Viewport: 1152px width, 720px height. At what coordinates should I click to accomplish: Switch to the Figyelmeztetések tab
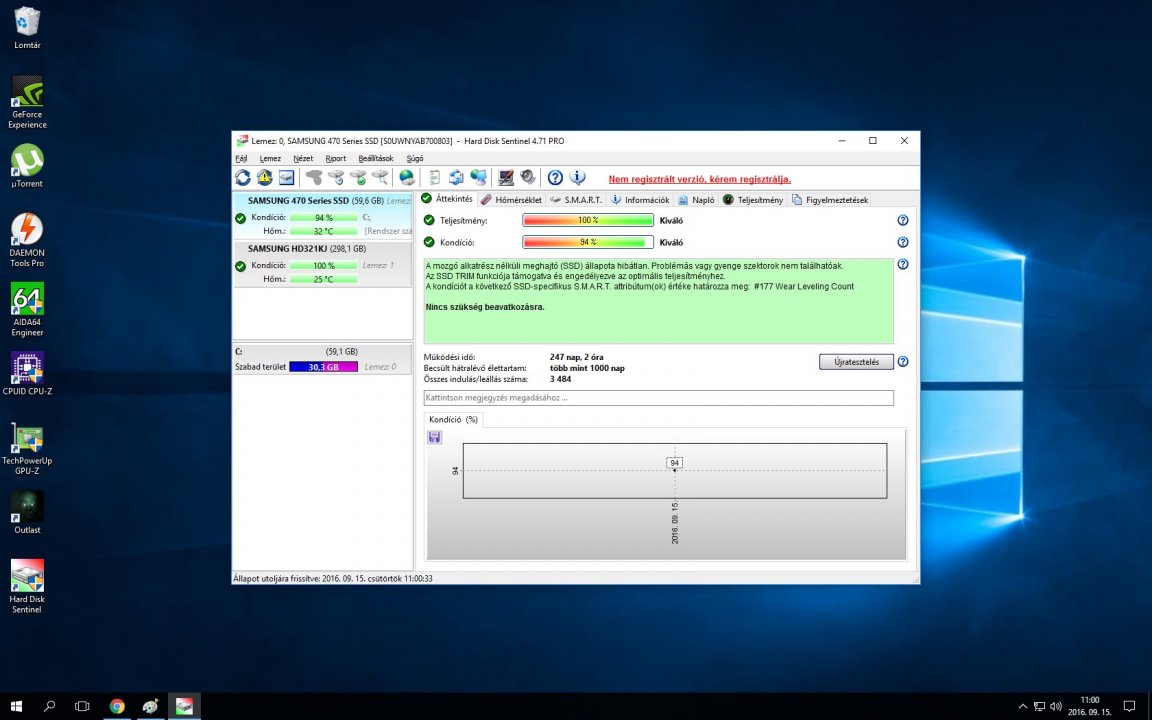point(830,200)
